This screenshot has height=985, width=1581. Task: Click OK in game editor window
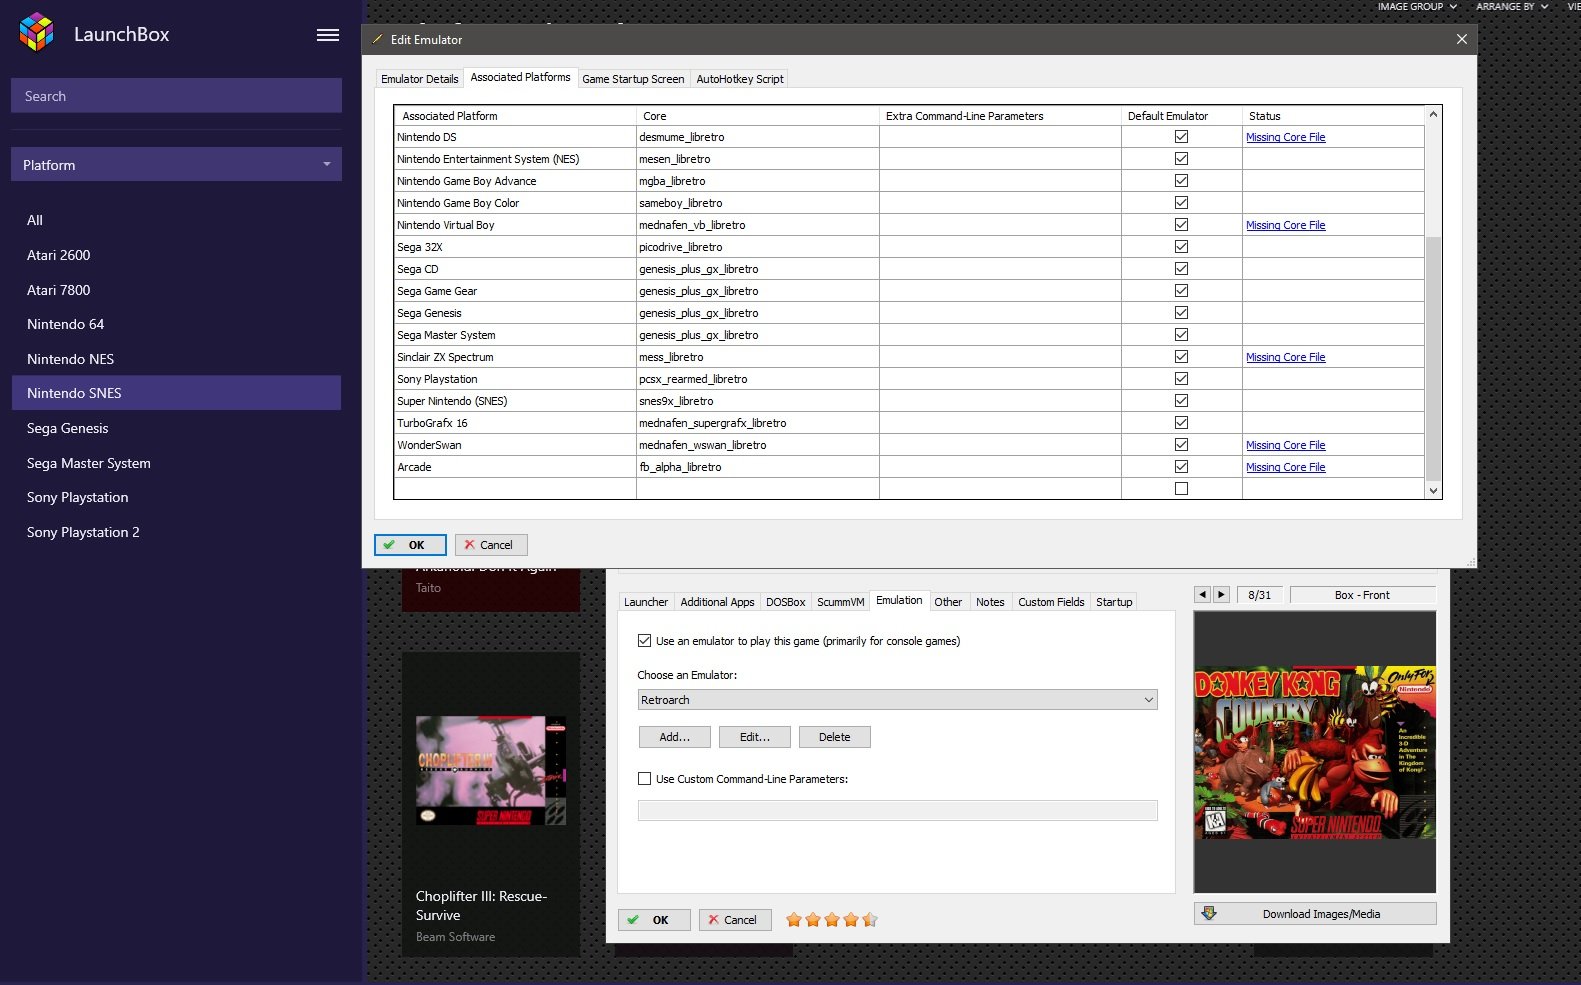click(654, 920)
